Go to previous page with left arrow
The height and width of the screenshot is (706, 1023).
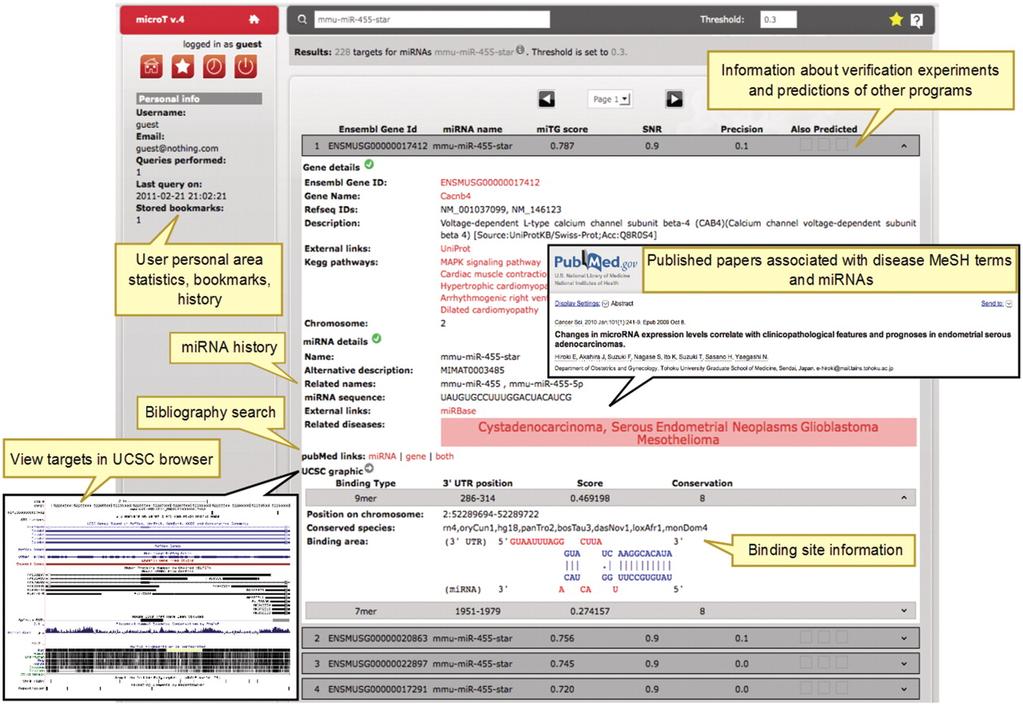click(x=547, y=99)
